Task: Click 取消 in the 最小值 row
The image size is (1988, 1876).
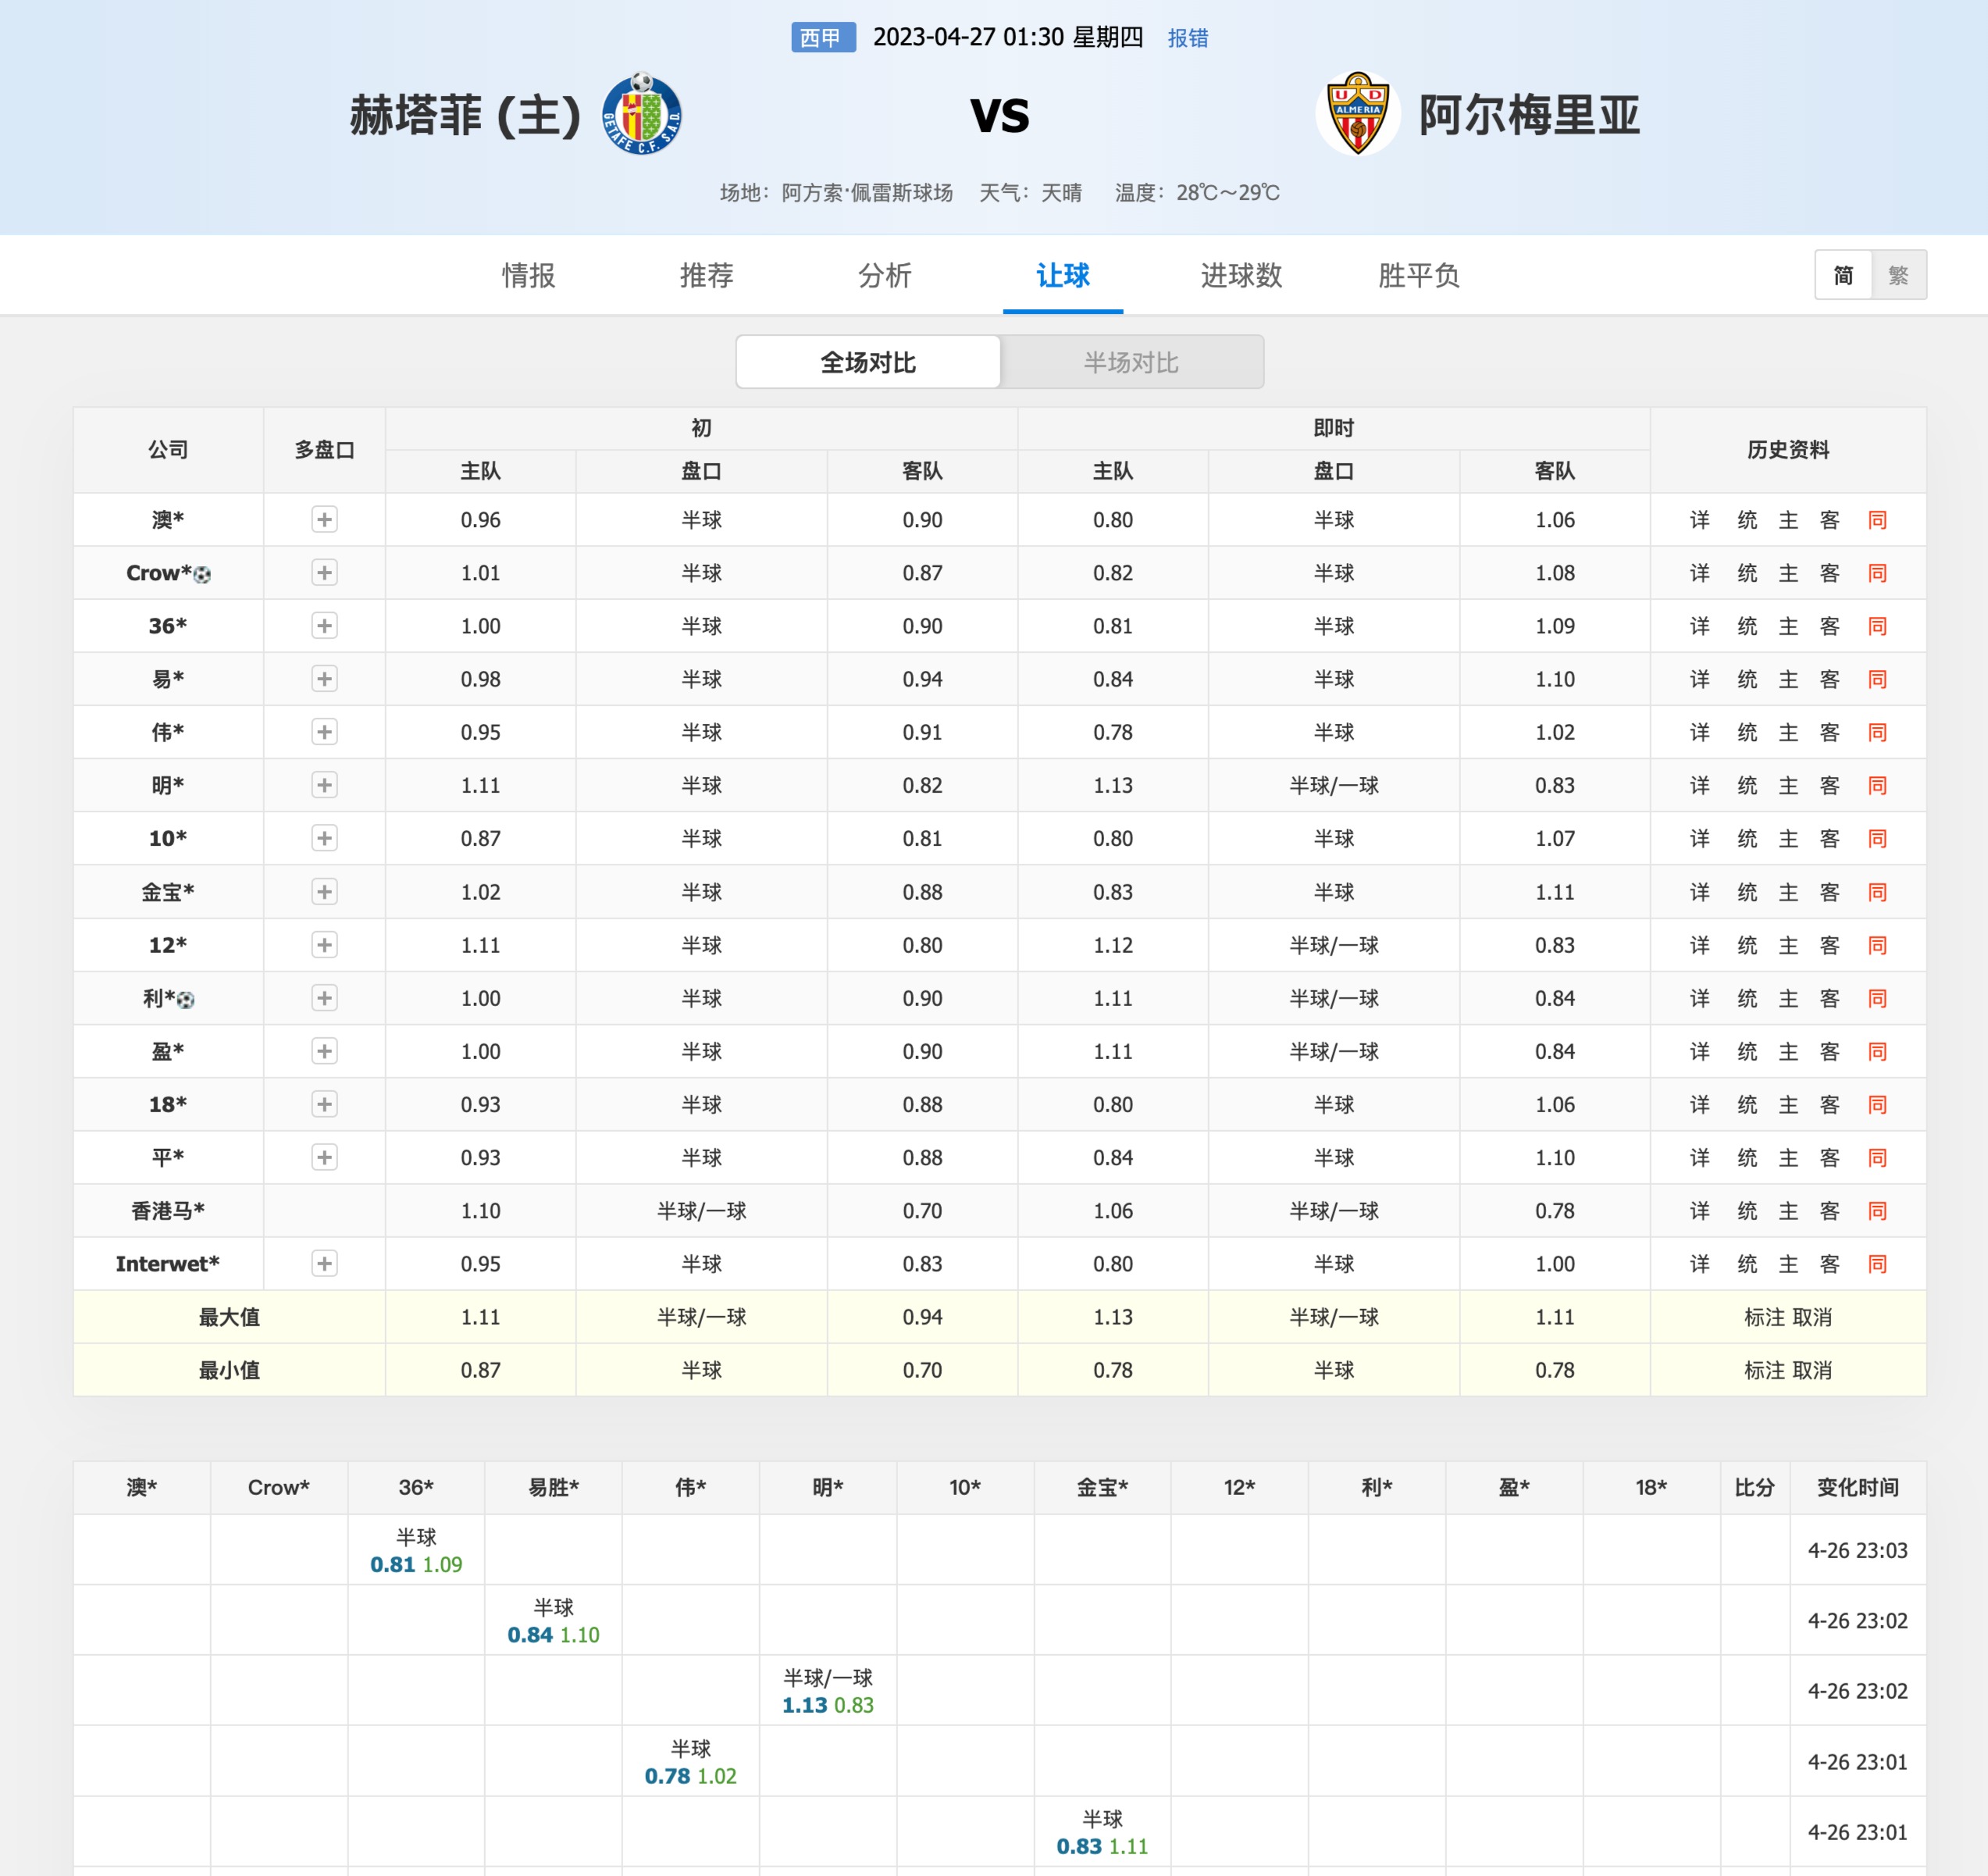Action: click(x=1811, y=1370)
